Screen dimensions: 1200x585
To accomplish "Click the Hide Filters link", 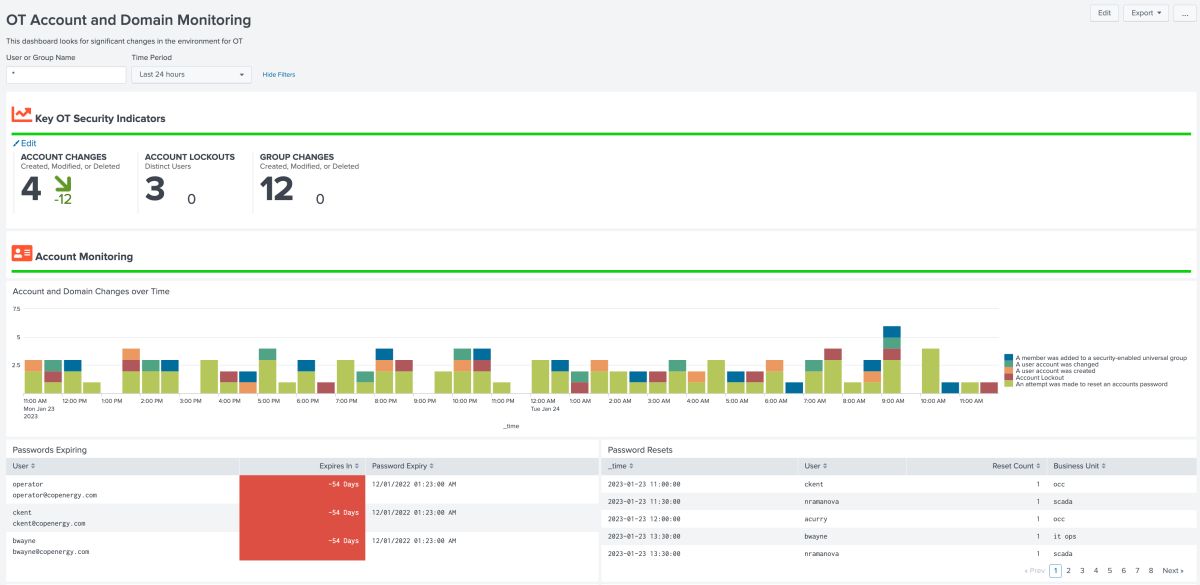I will pos(279,75).
